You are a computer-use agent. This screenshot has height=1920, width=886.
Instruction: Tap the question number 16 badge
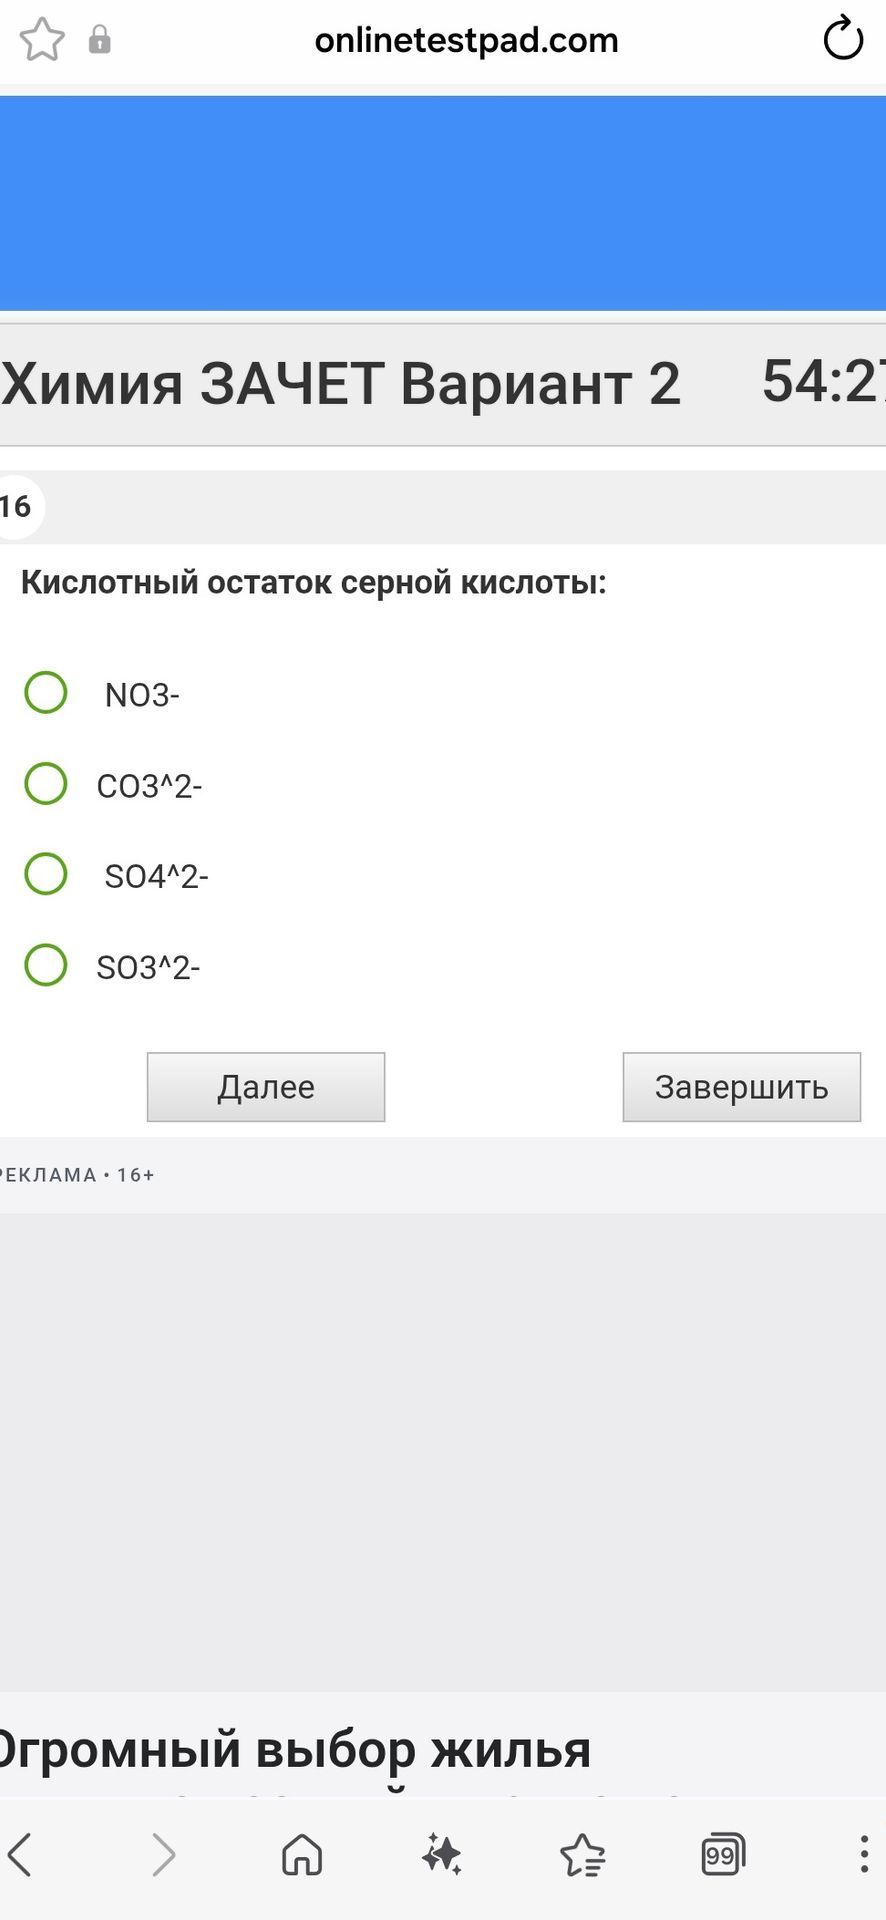point(16,507)
